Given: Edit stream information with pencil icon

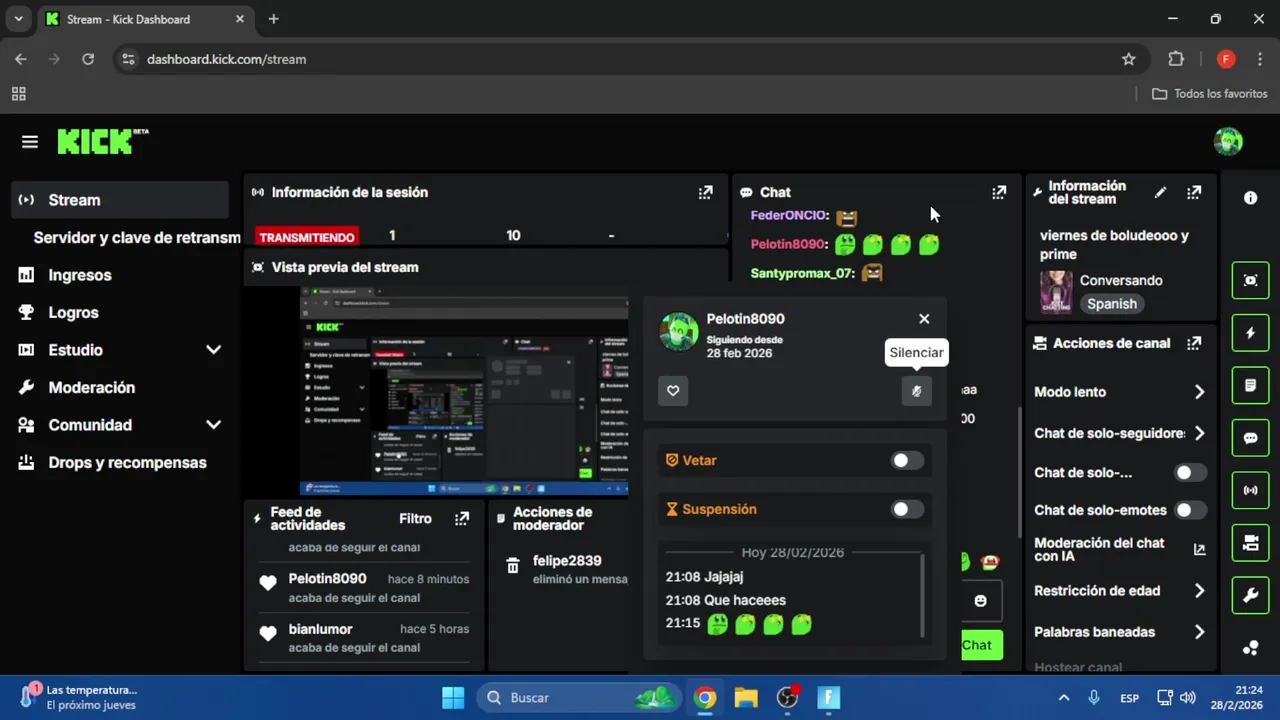Looking at the screenshot, I should 1160,192.
